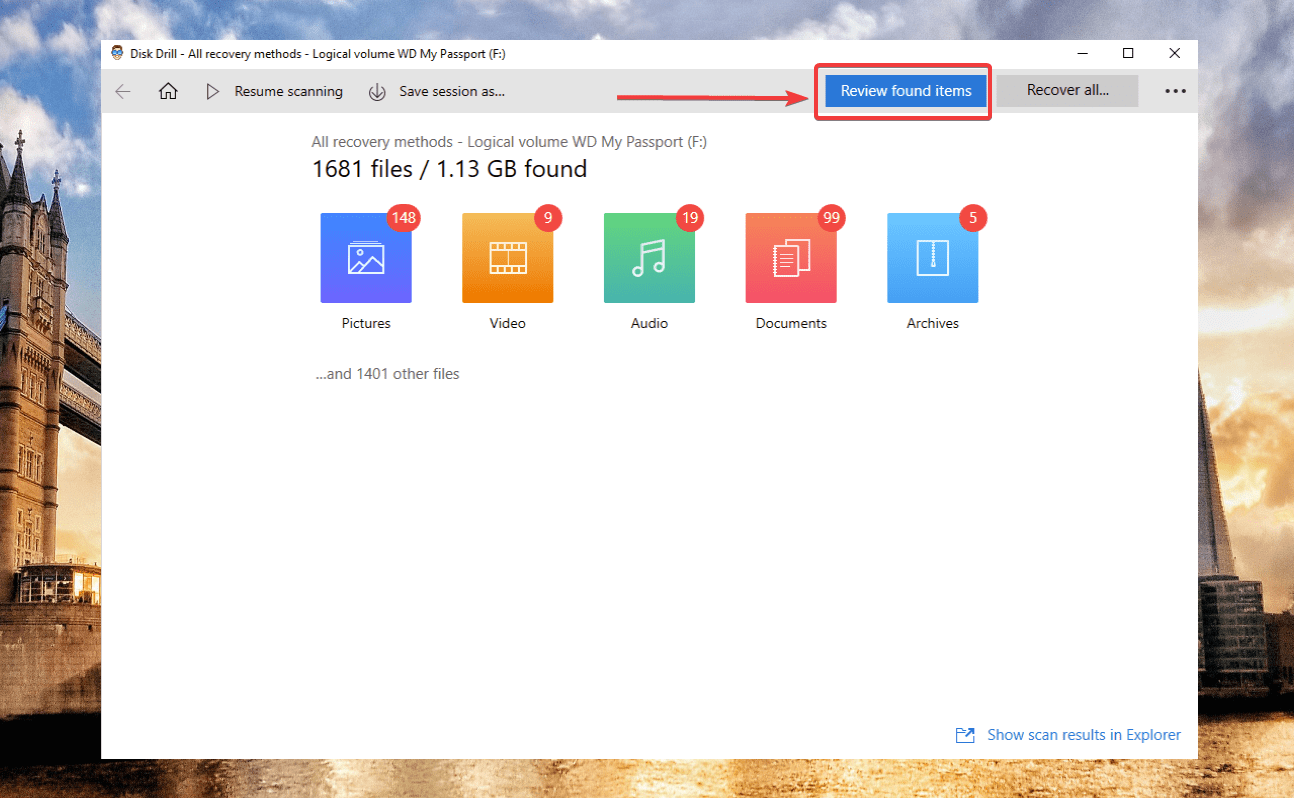Close the Disk Drill window

click(x=1175, y=53)
